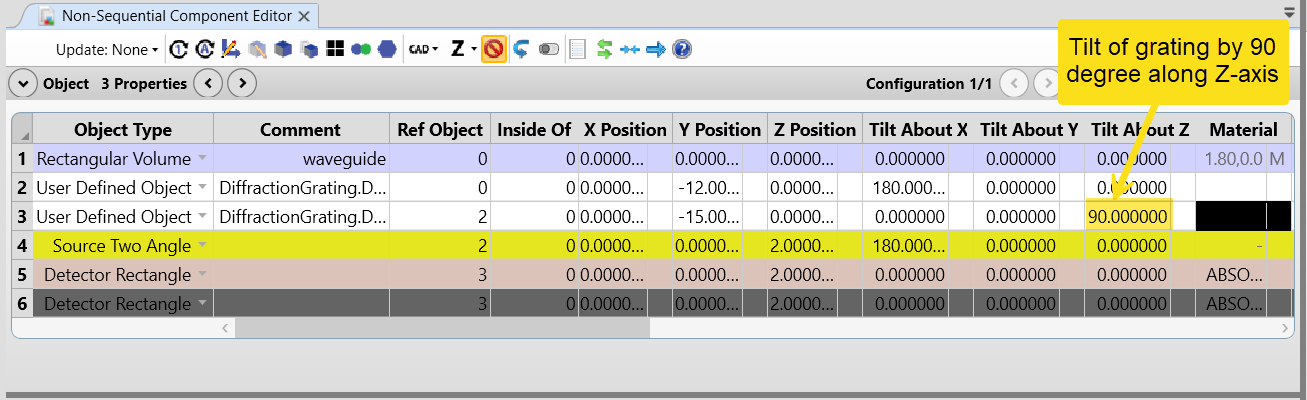1307x400 pixels.
Task: Select the 1.80,0.0 Material cell
Action: tap(1231, 158)
